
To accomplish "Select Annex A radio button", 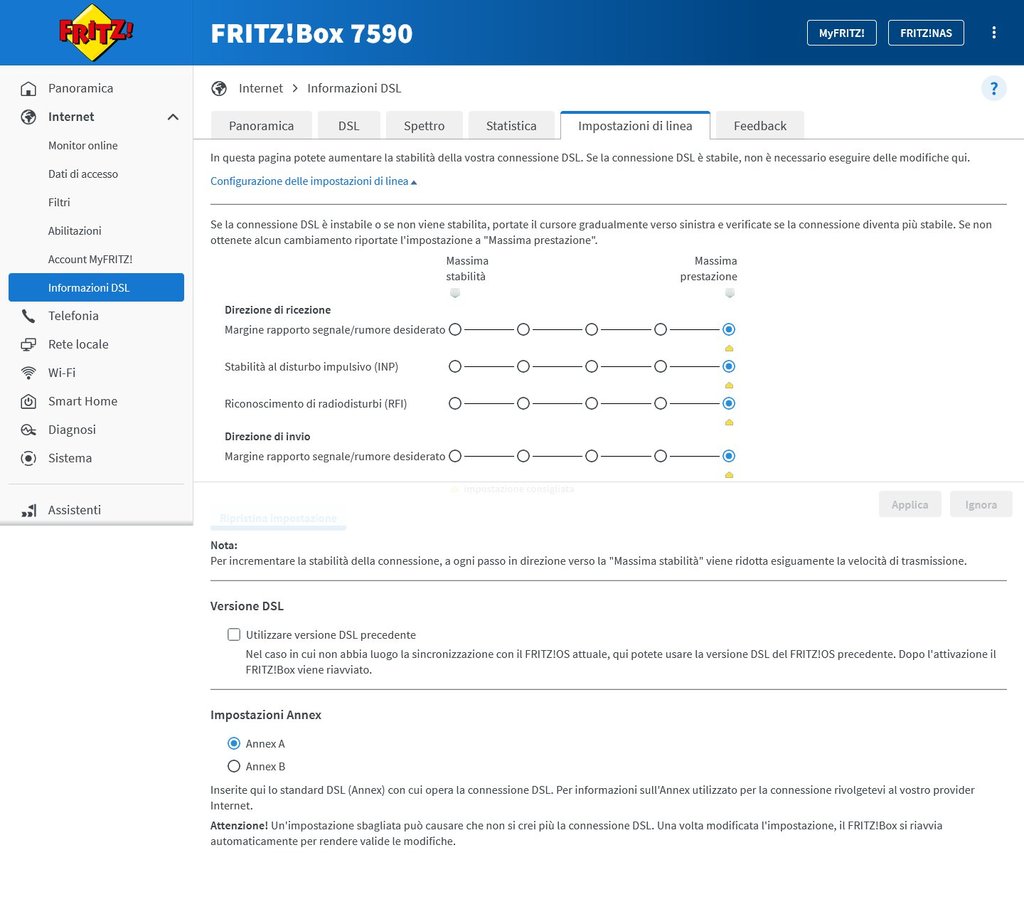I will pyautogui.click(x=234, y=744).
